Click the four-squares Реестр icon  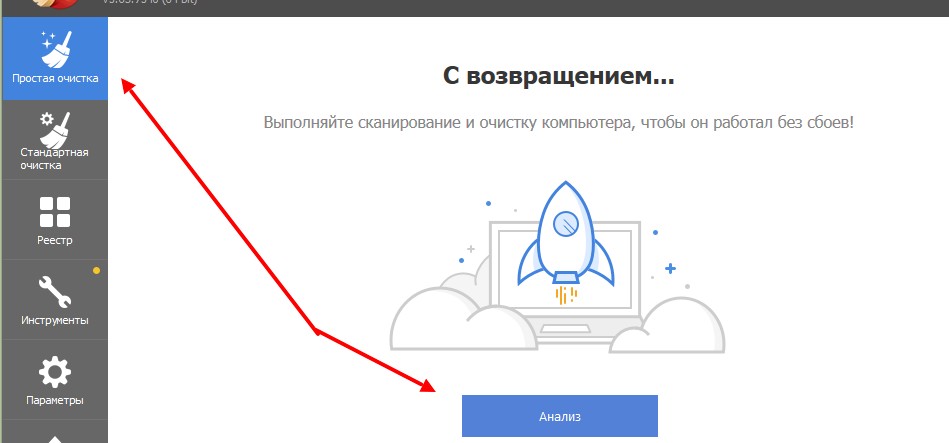55,212
